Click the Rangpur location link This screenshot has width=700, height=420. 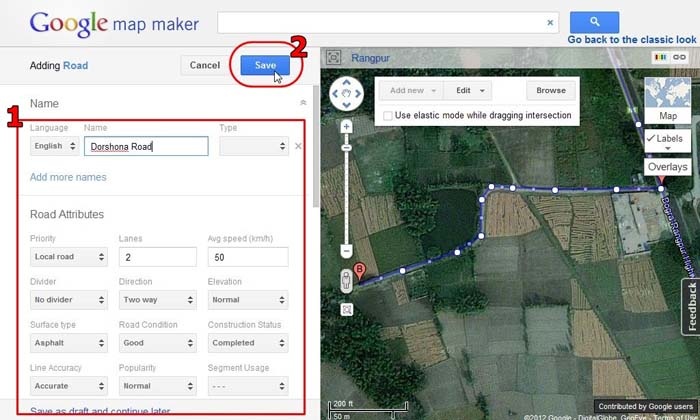[x=370, y=58]
